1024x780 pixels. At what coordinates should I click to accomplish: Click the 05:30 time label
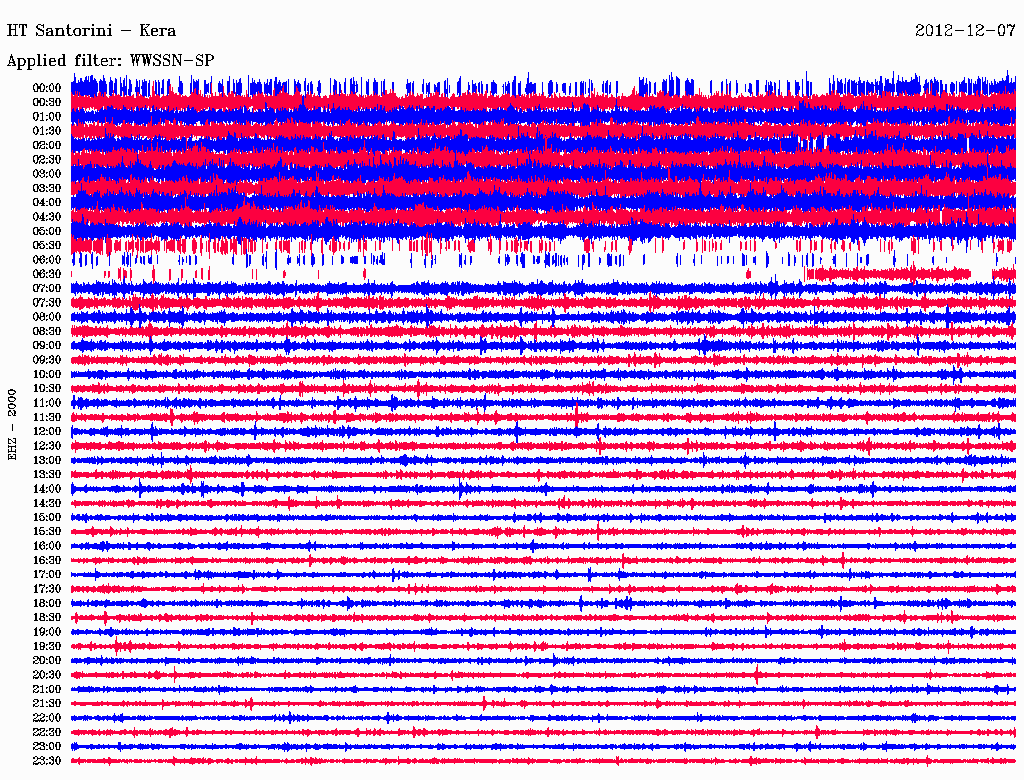coord(47,246)
